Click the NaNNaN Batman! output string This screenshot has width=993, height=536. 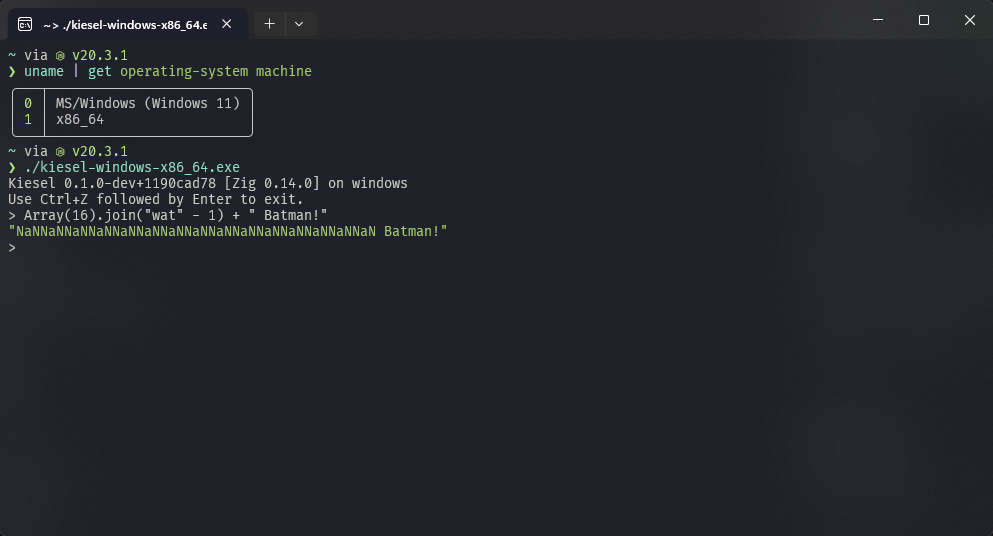228,231
